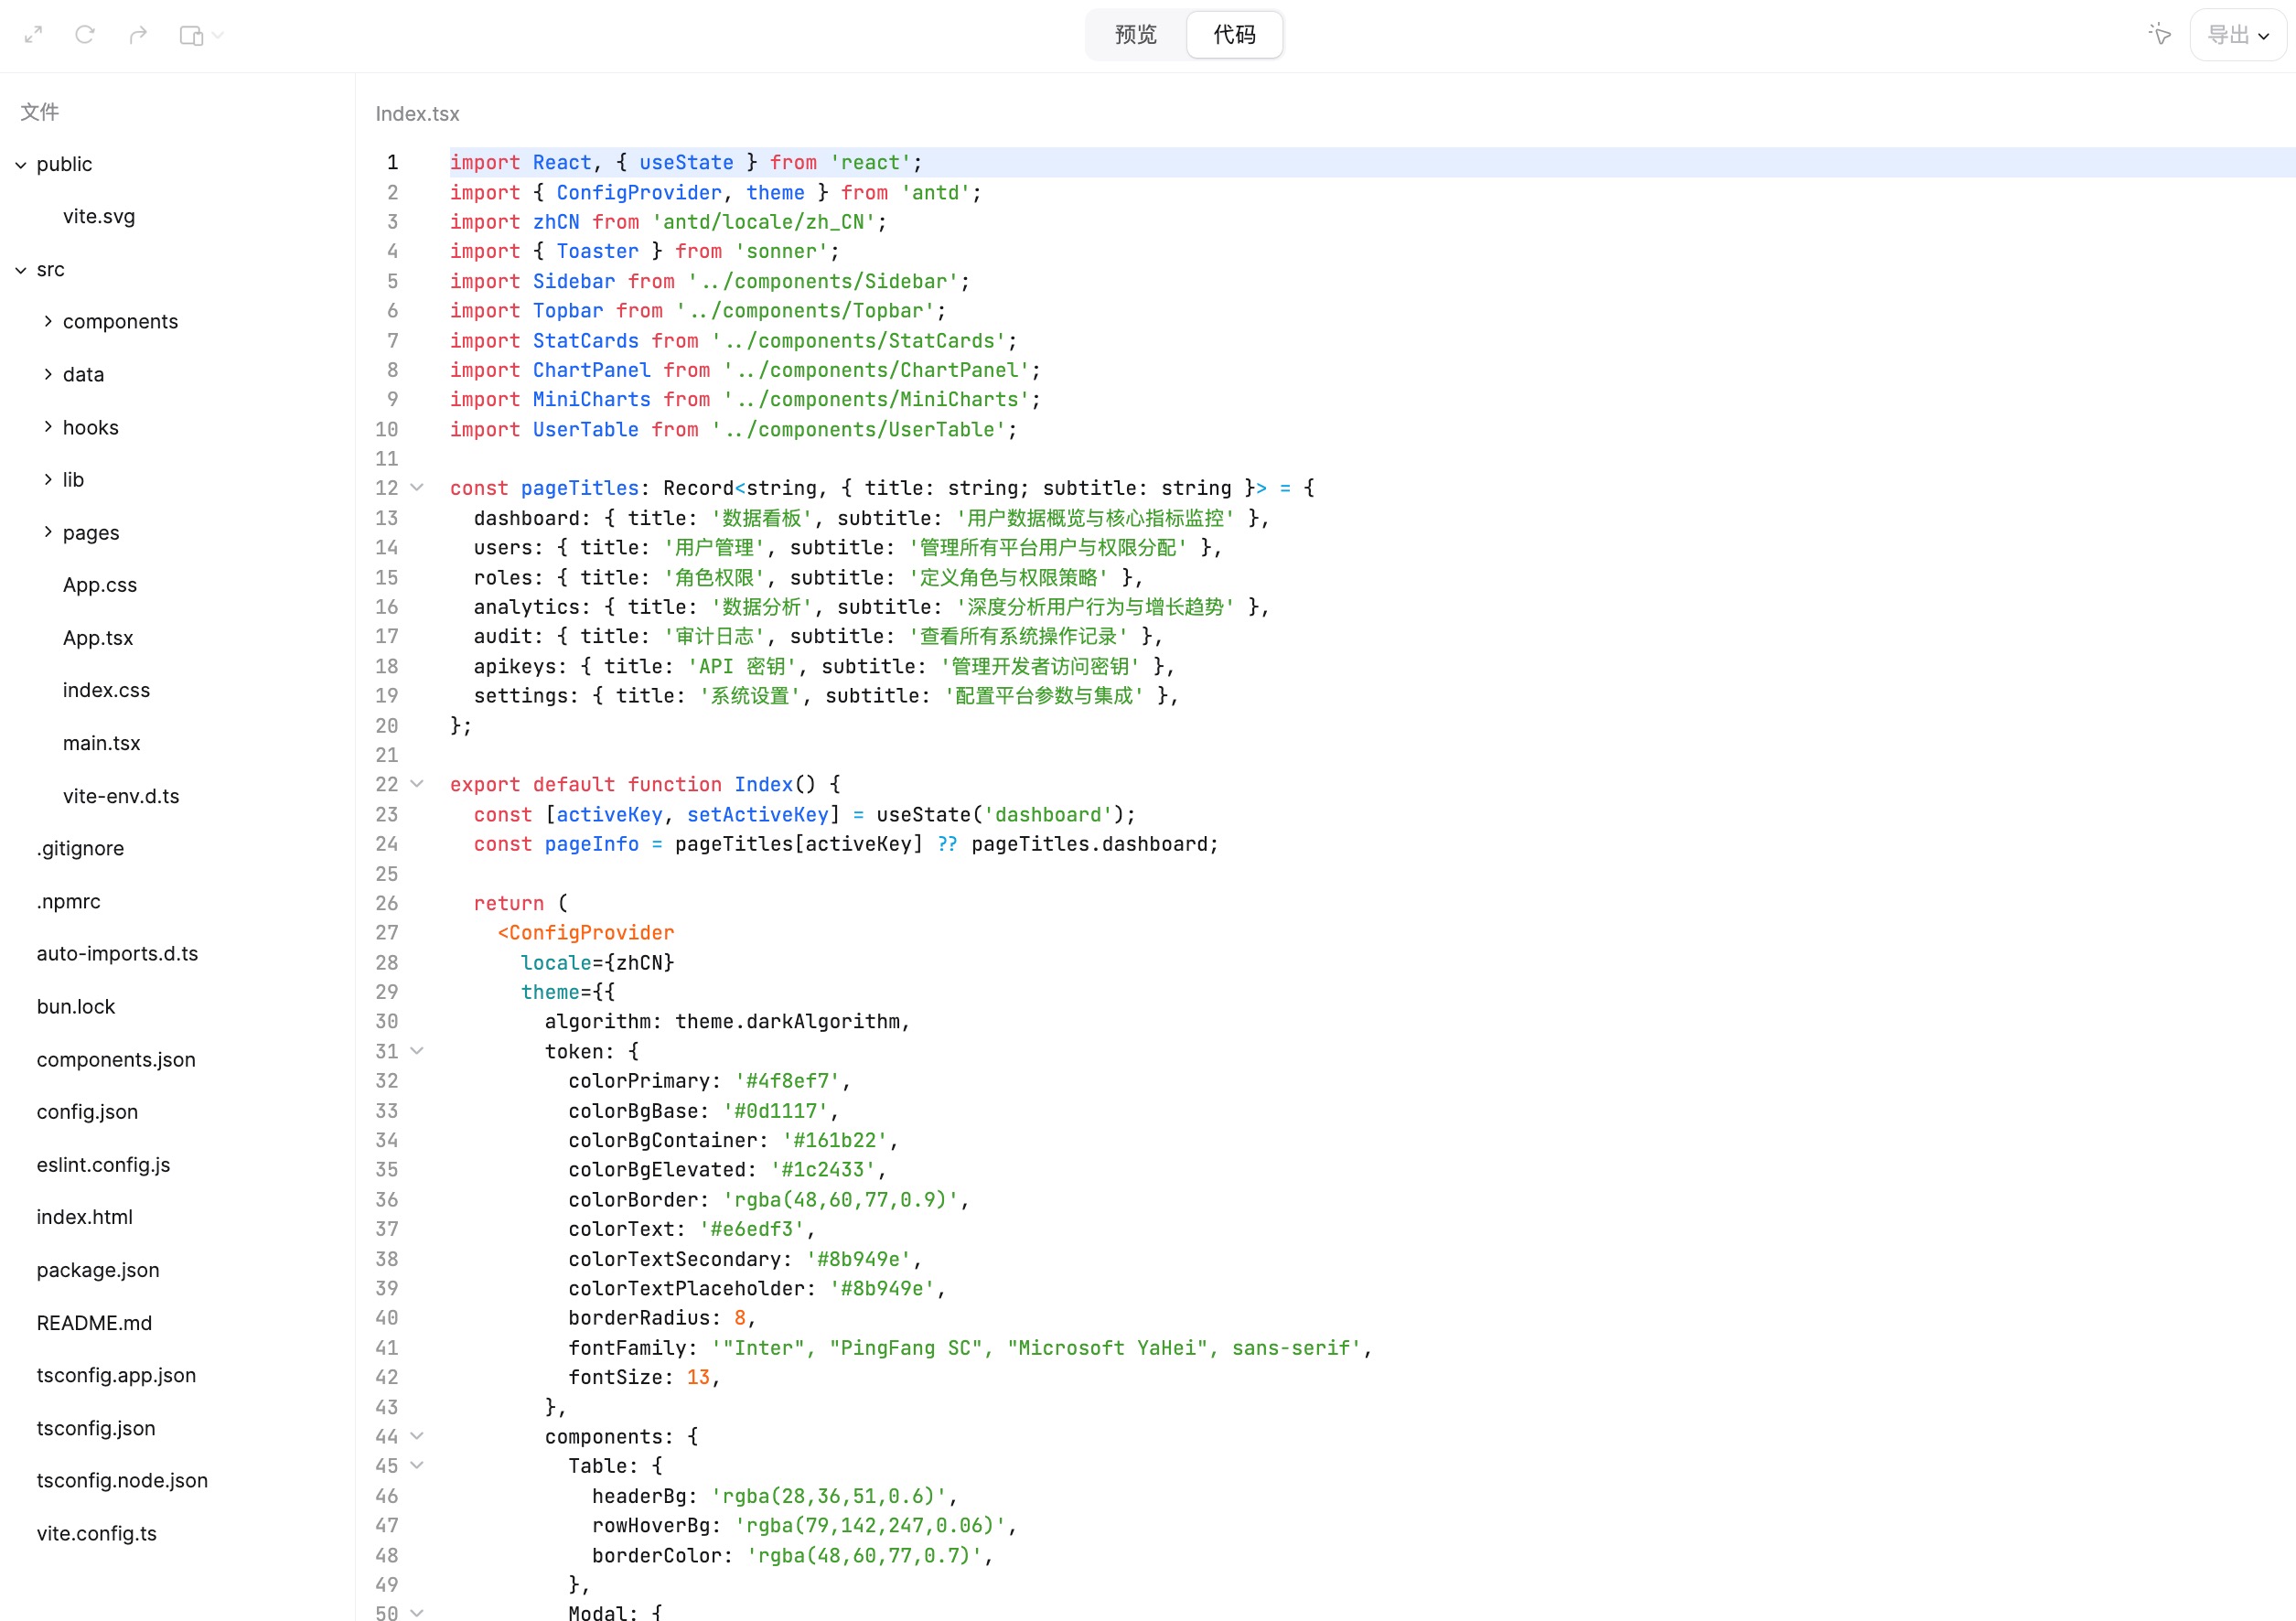Open the 导出 export dropdown
2296x1621 pixels.
[x=2237, y=35]
